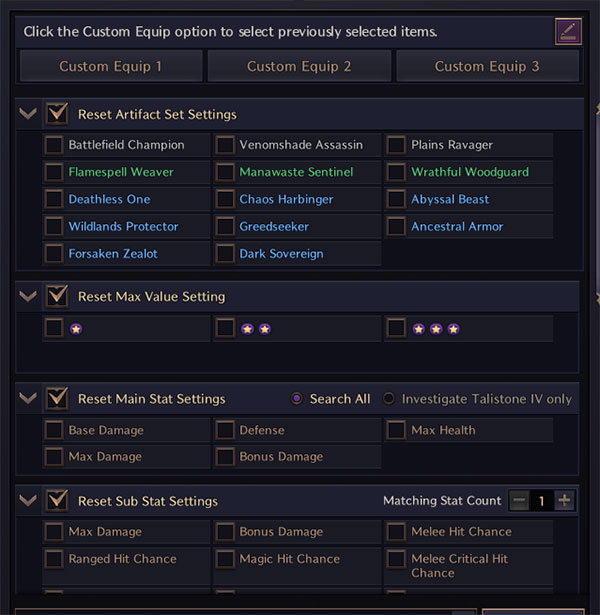
Task: Click the edit pencil icon for custom equip
Action: pos(568,31)
